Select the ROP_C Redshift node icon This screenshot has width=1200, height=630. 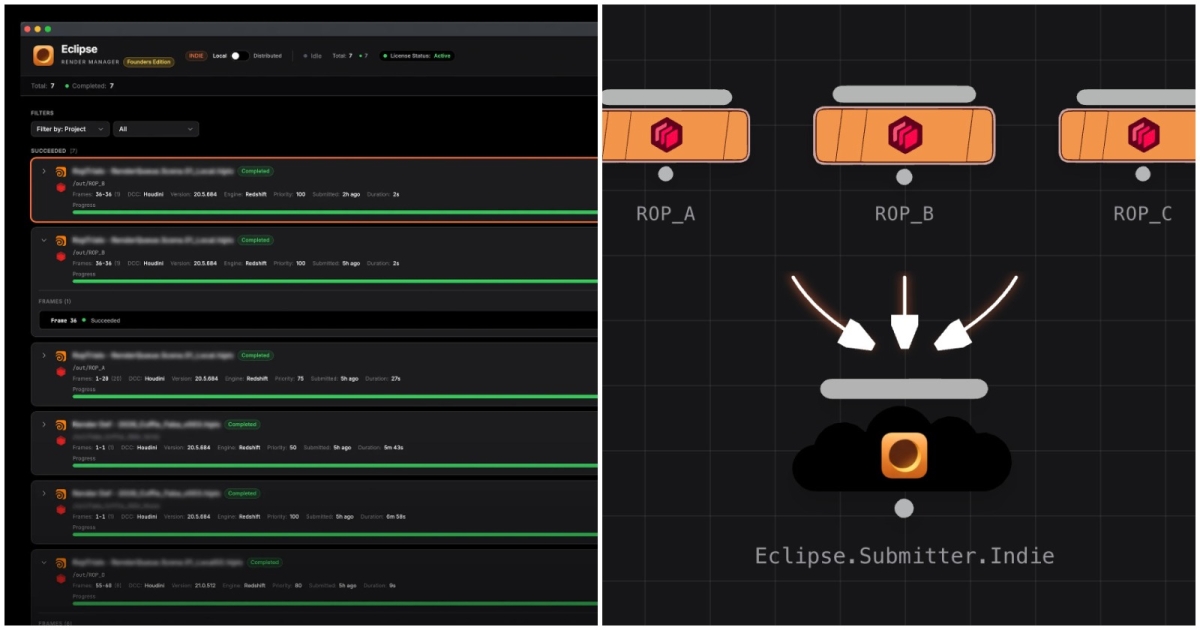(1143, 135)
